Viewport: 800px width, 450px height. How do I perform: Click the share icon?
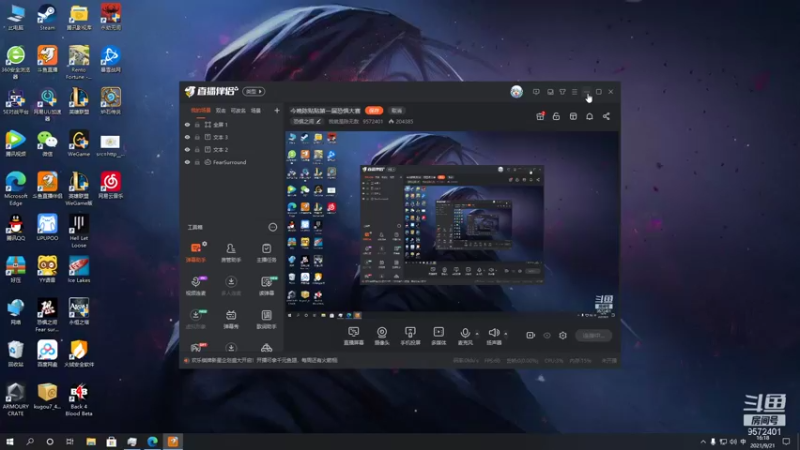(x=606, y=116)
